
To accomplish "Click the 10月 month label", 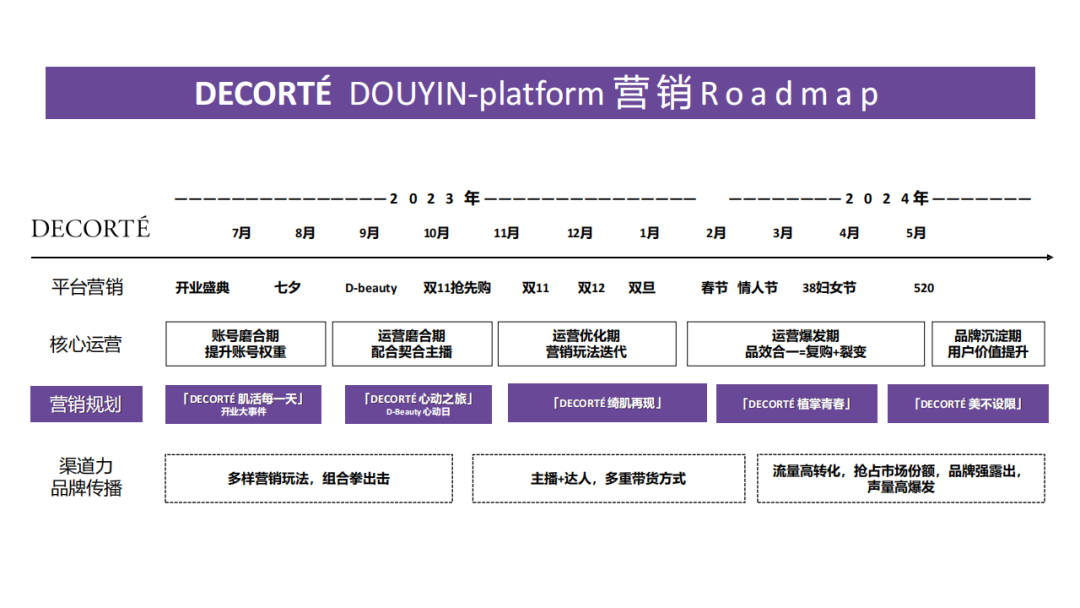I will 436,233.
